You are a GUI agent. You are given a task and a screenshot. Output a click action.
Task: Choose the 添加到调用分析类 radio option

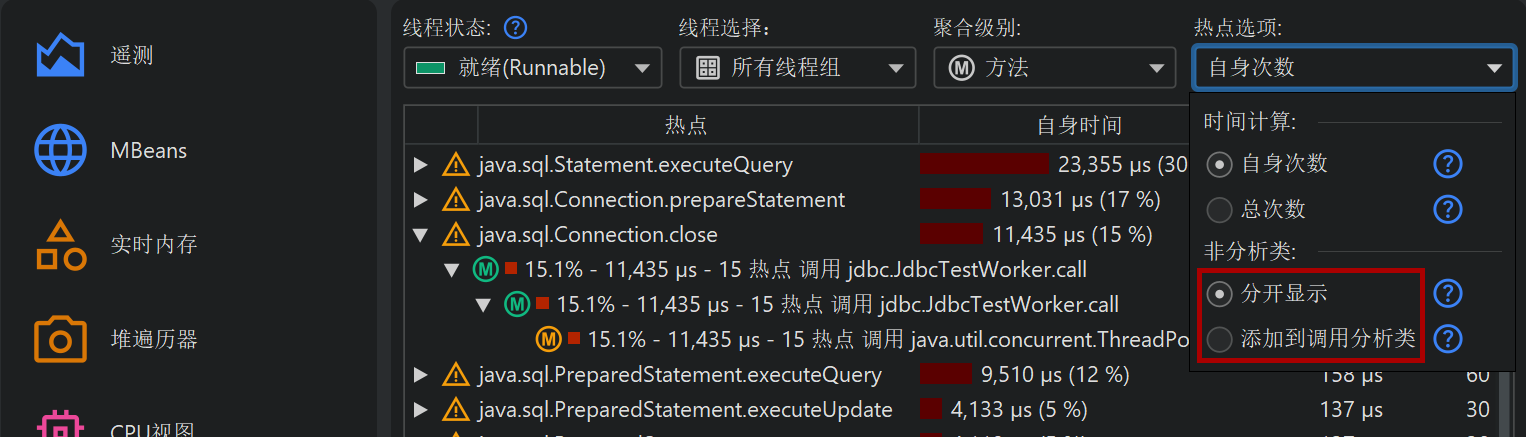(x=1219, y=340)
